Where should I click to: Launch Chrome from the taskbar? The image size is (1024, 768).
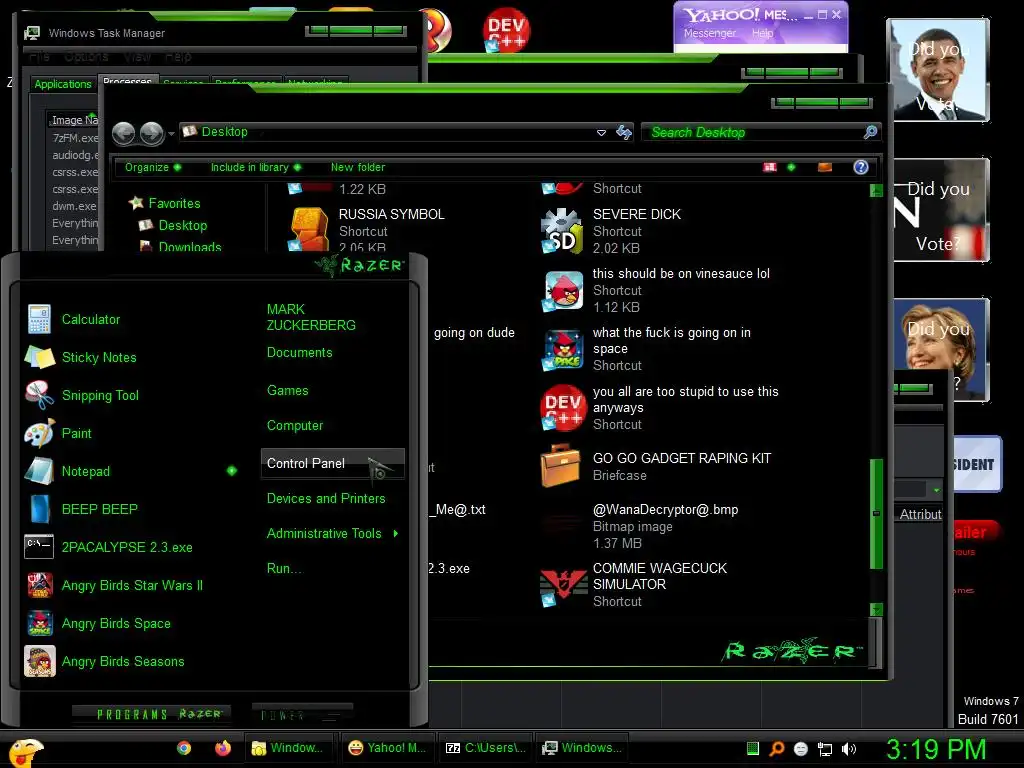(x=184, y=748)
